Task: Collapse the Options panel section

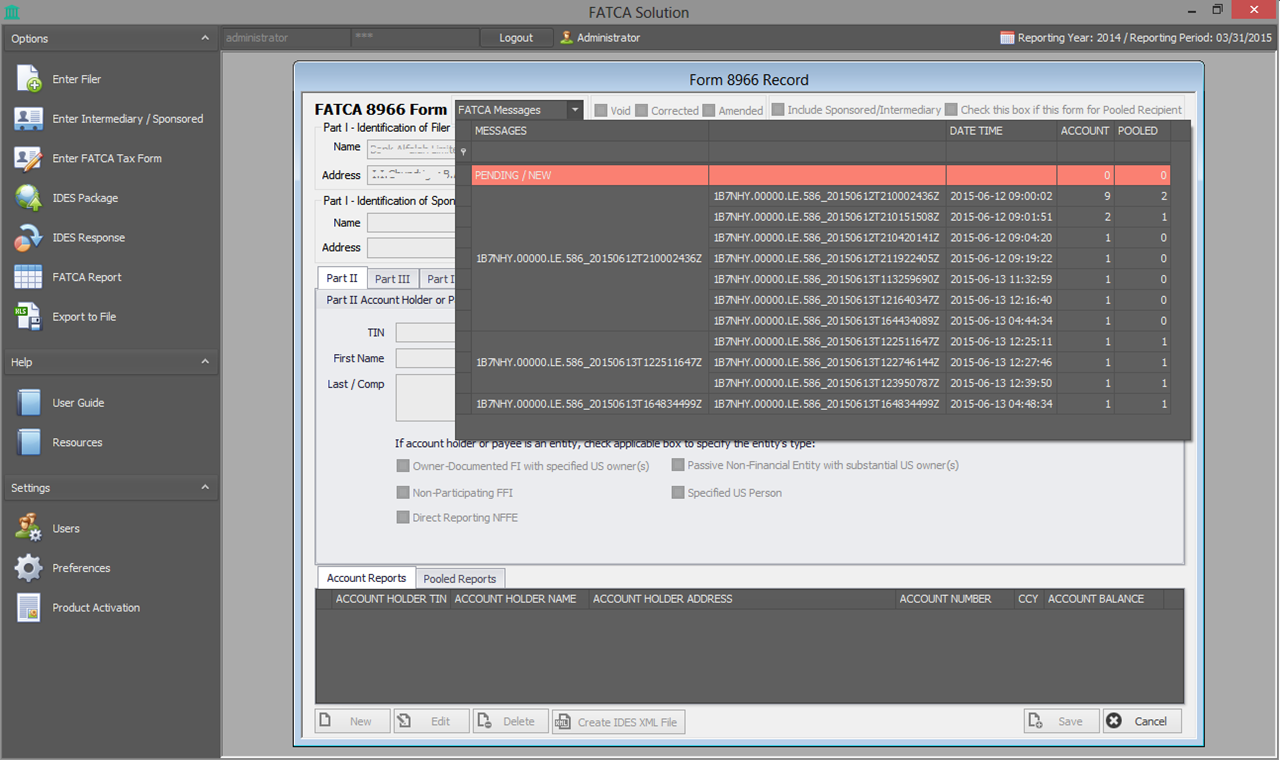Action: 205,38
